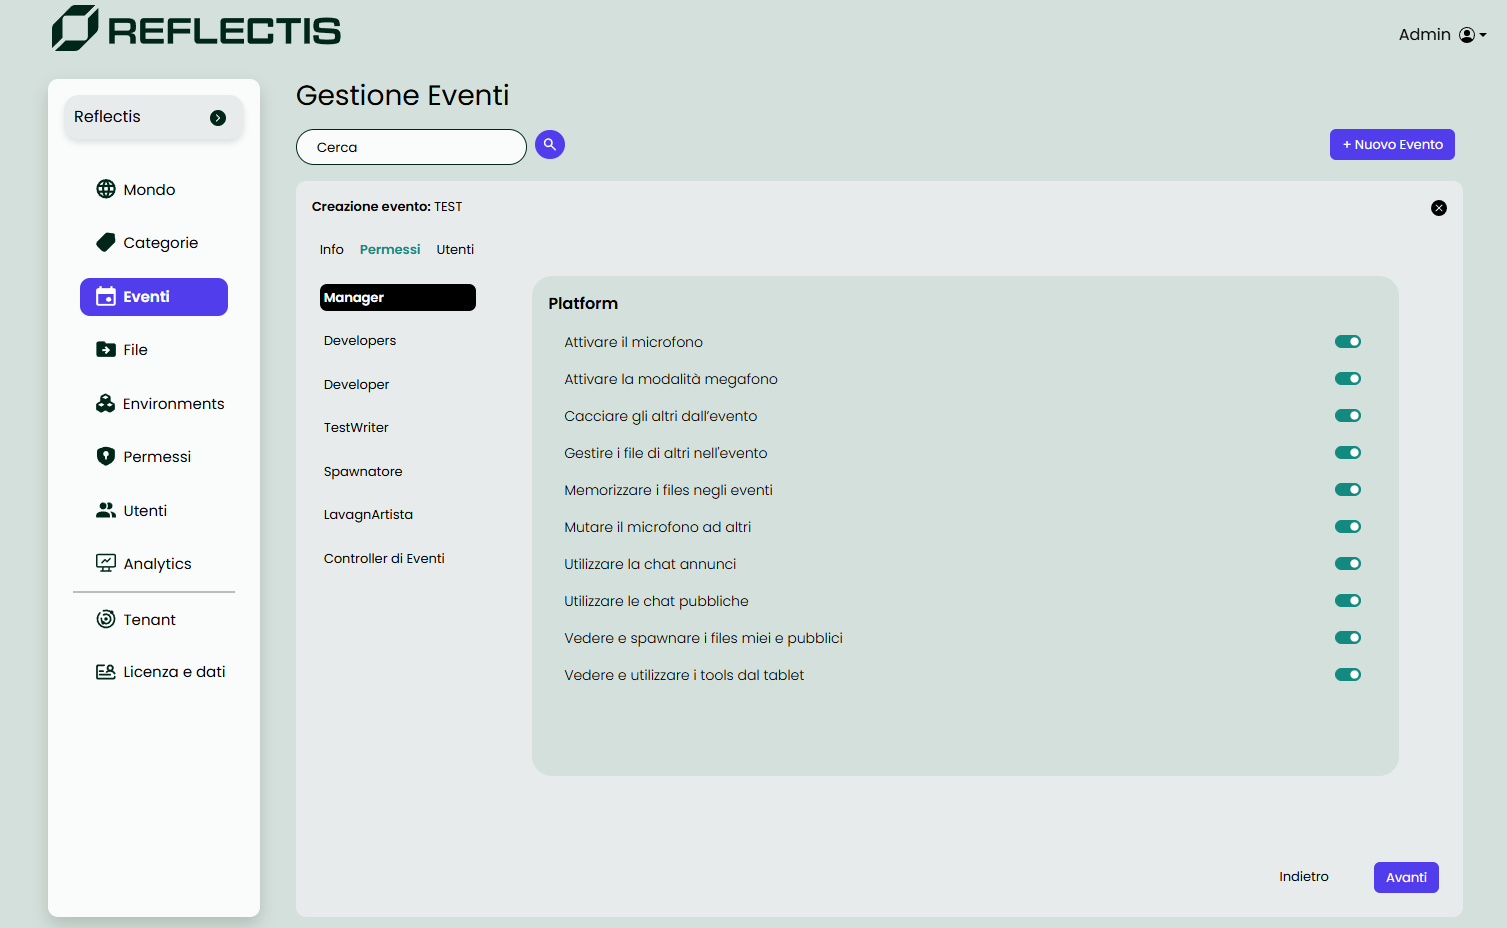Click the Eventi calendar icon
This screenshot has height=928, width=1507.
(x=105, y=296)
